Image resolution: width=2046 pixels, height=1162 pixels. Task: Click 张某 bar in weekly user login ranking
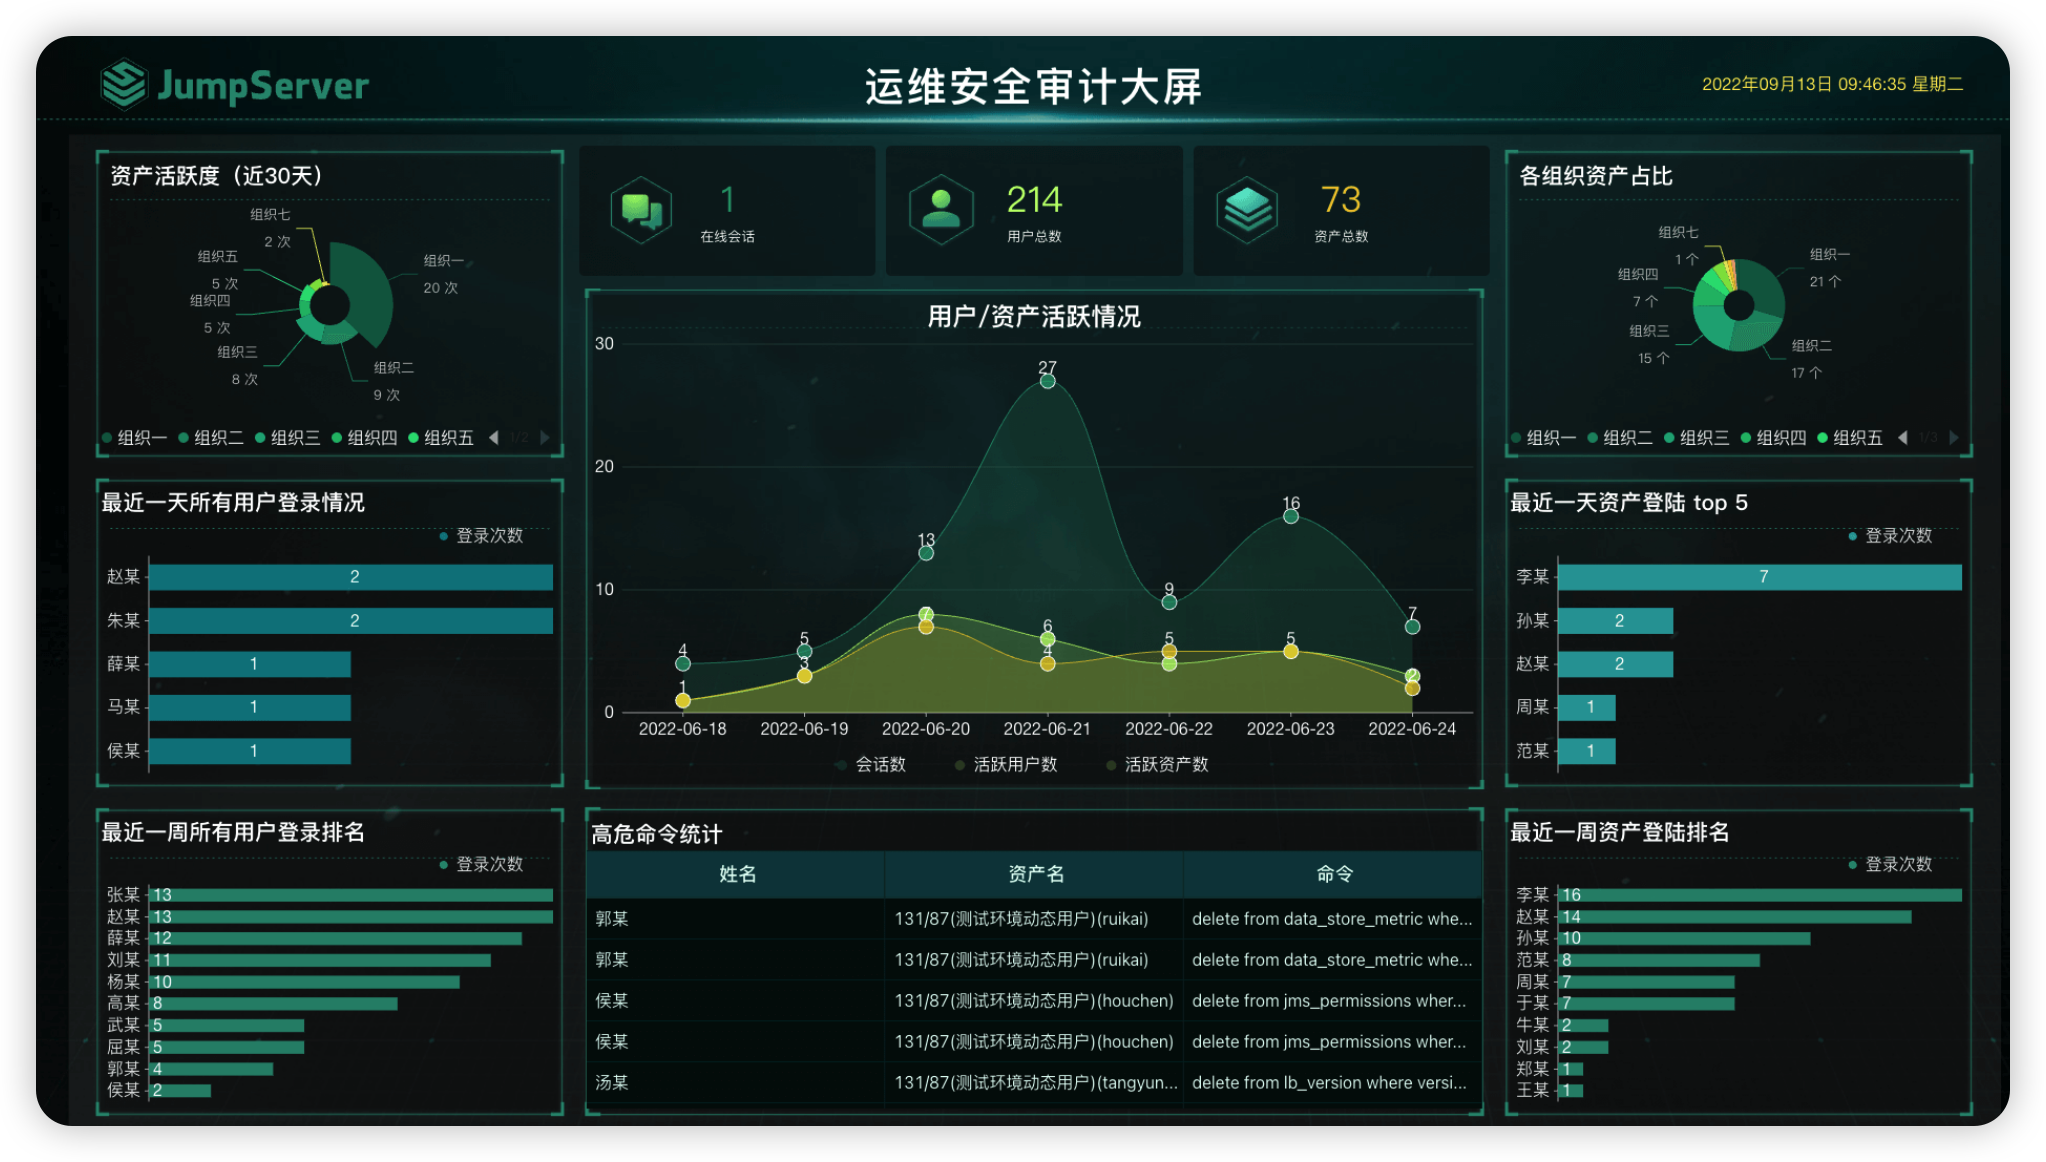pyautogui.click(x=351, y=895)
